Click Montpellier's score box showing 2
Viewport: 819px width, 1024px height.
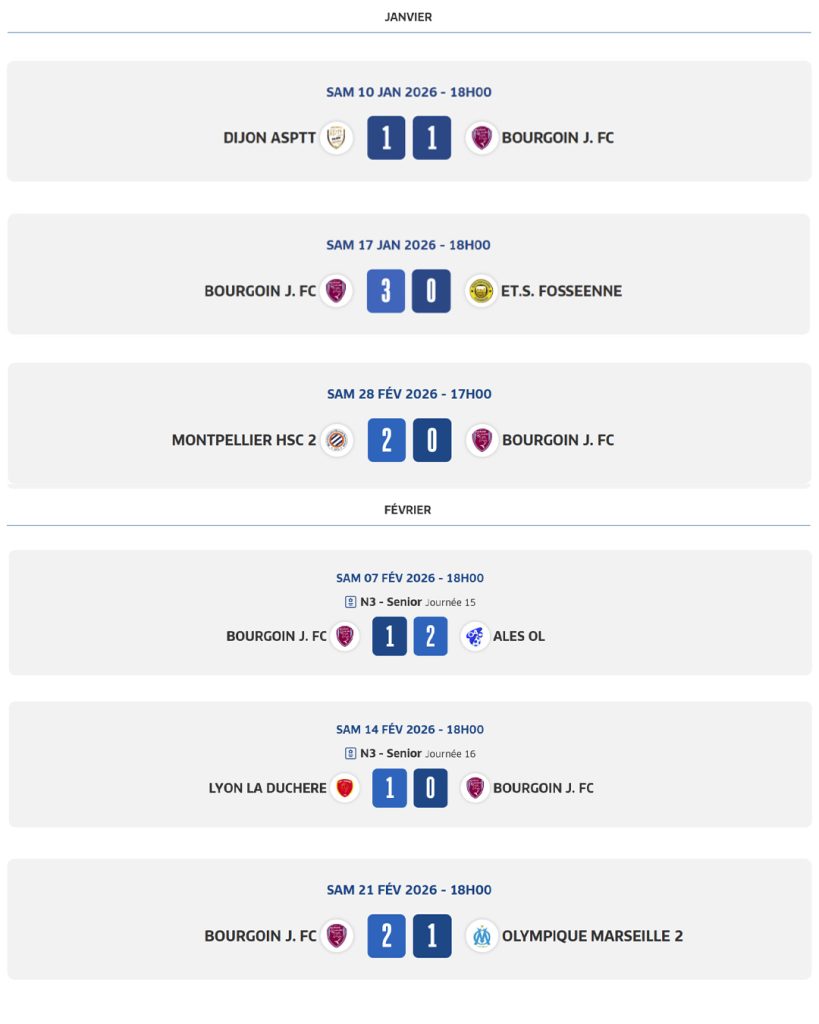point(386,440)
